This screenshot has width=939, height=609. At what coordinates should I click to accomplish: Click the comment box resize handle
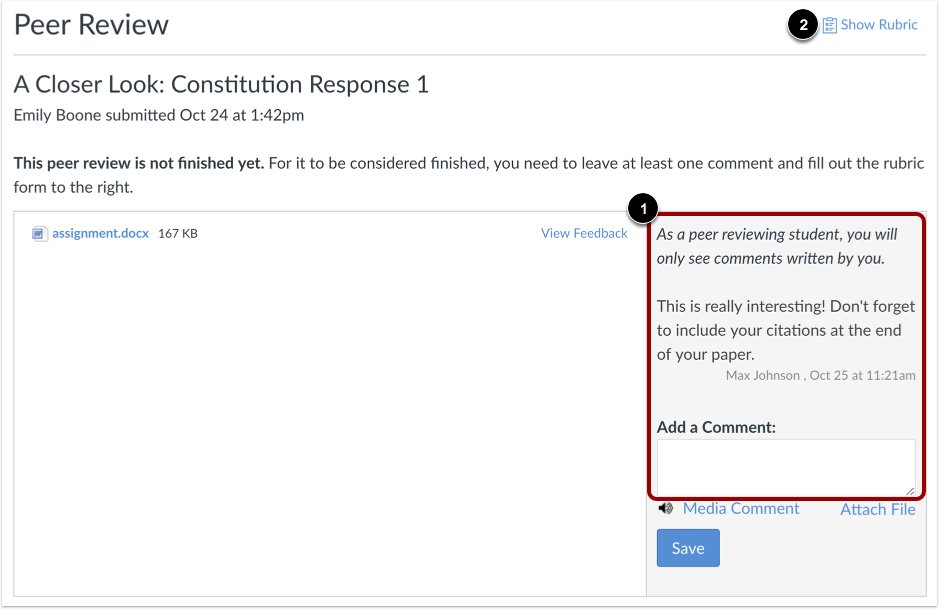pos(910,490)
